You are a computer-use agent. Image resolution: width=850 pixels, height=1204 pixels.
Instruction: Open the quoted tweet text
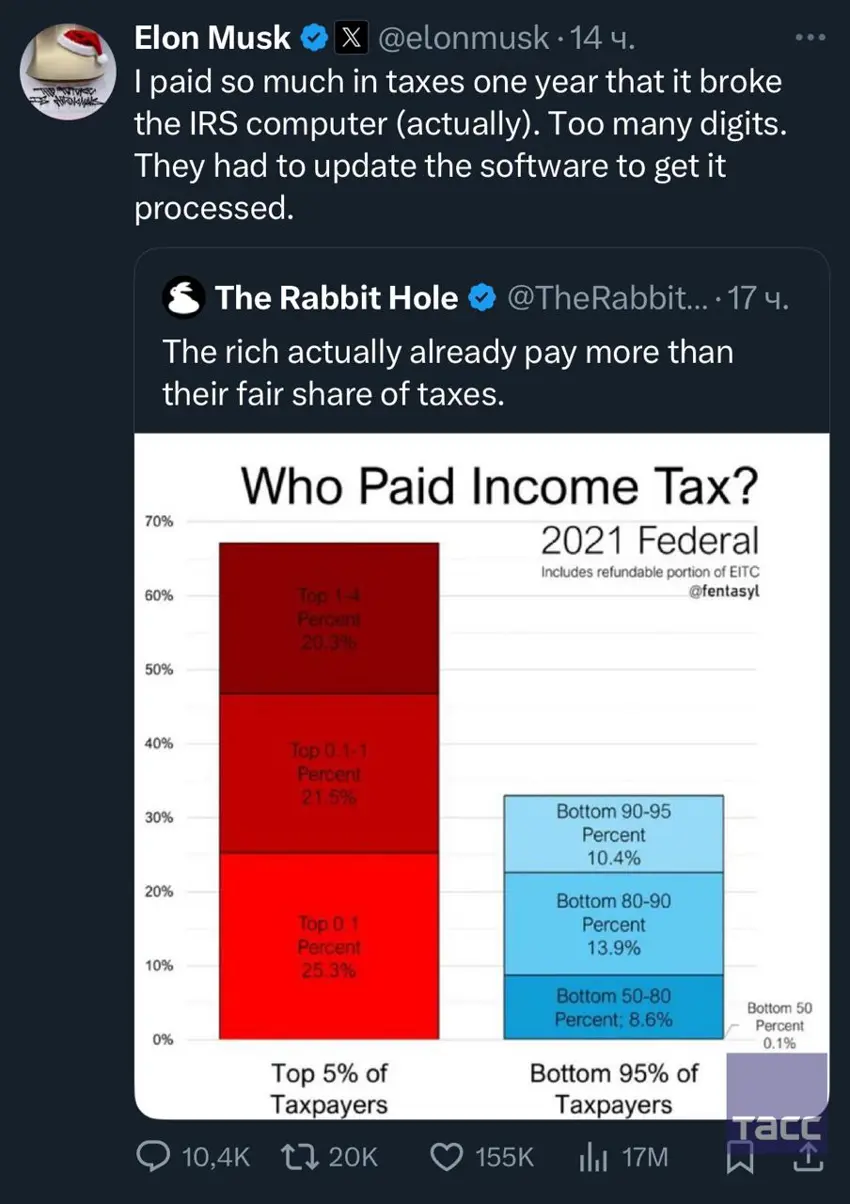click(447, 373)
